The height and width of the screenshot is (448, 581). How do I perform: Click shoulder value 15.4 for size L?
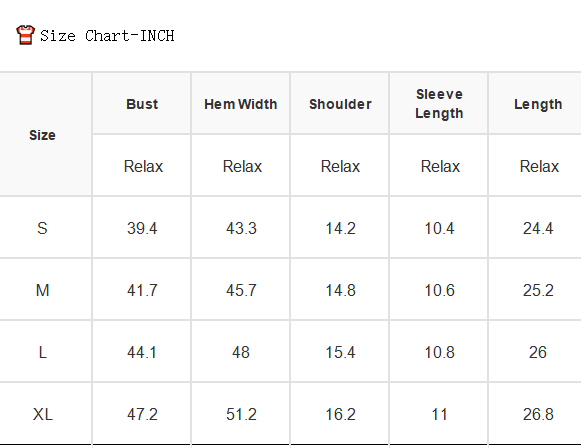[x=340, y=352]
